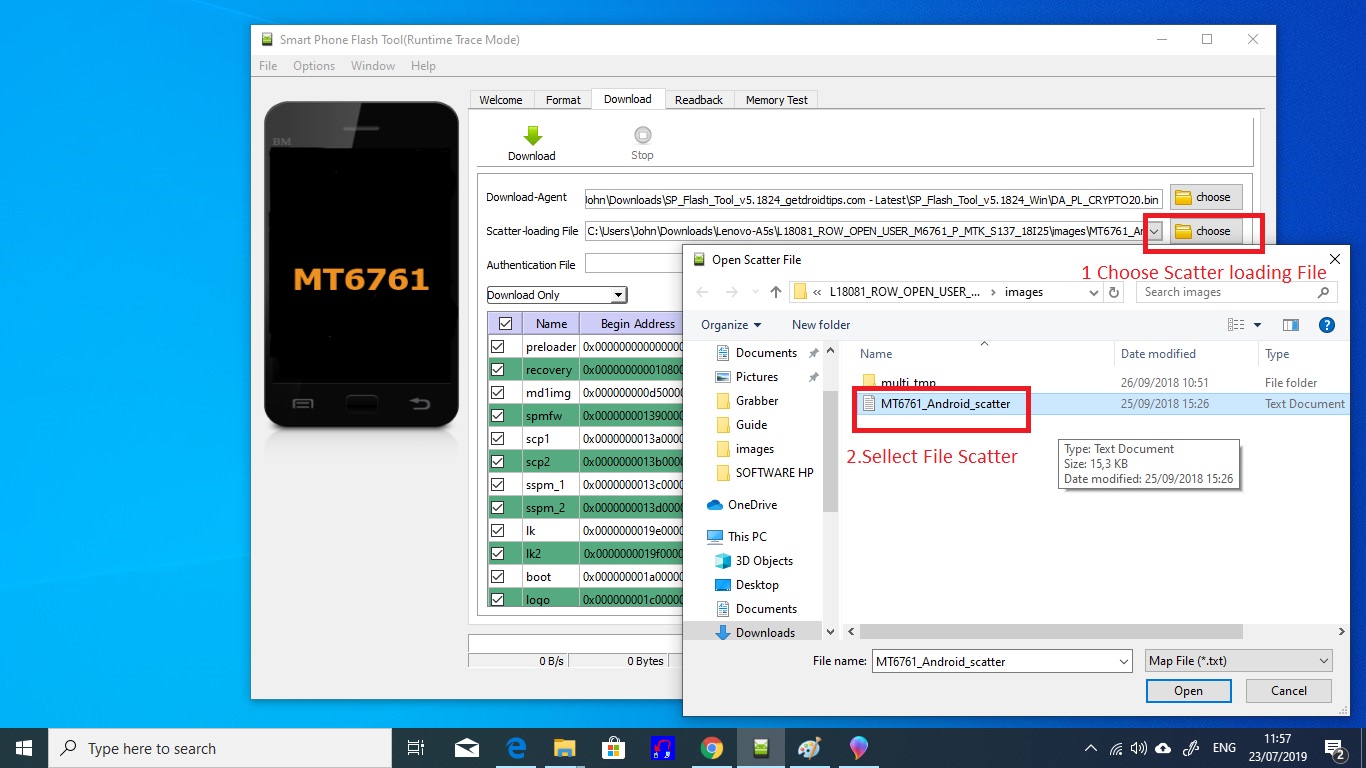Switch to the Format tab
Screen dimensions: 1366x768
click(x=563, y=100)
